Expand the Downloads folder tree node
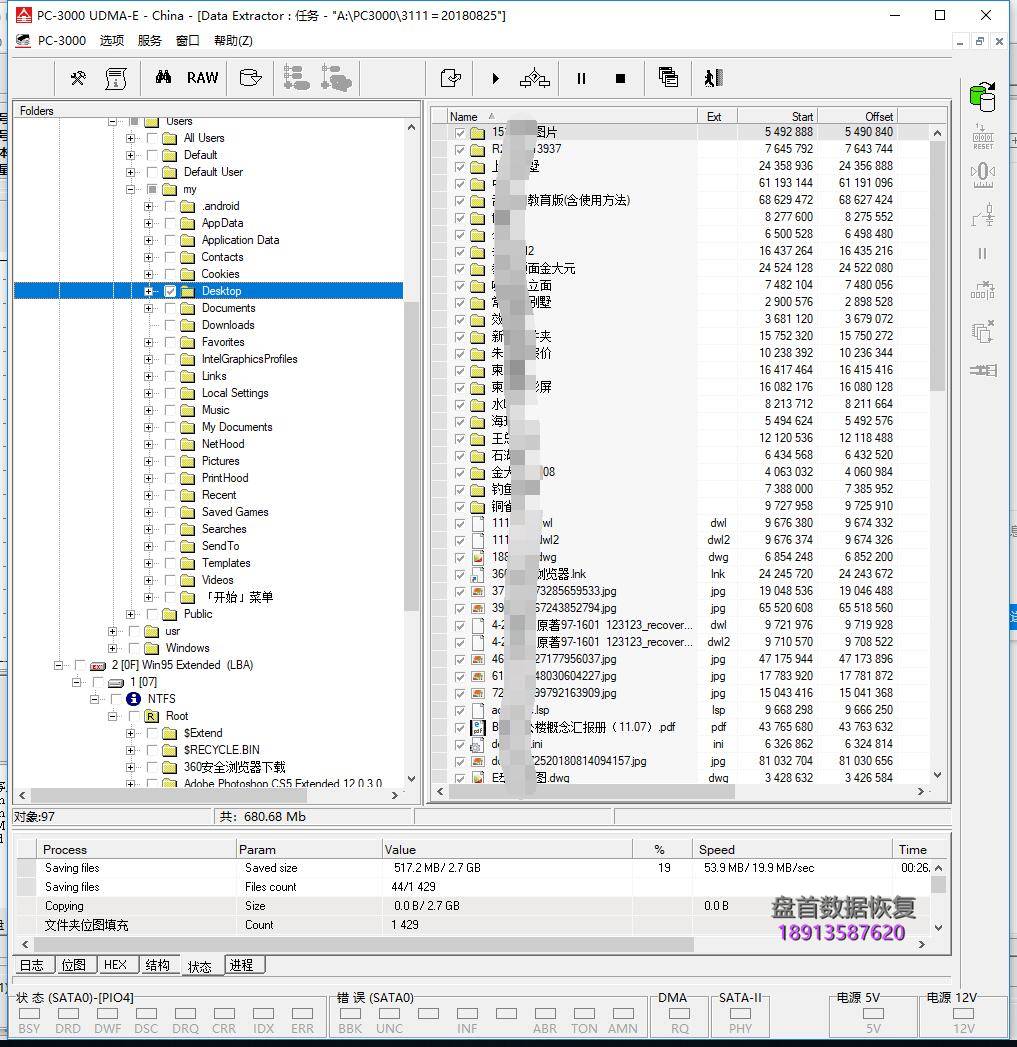 (149, 325)
